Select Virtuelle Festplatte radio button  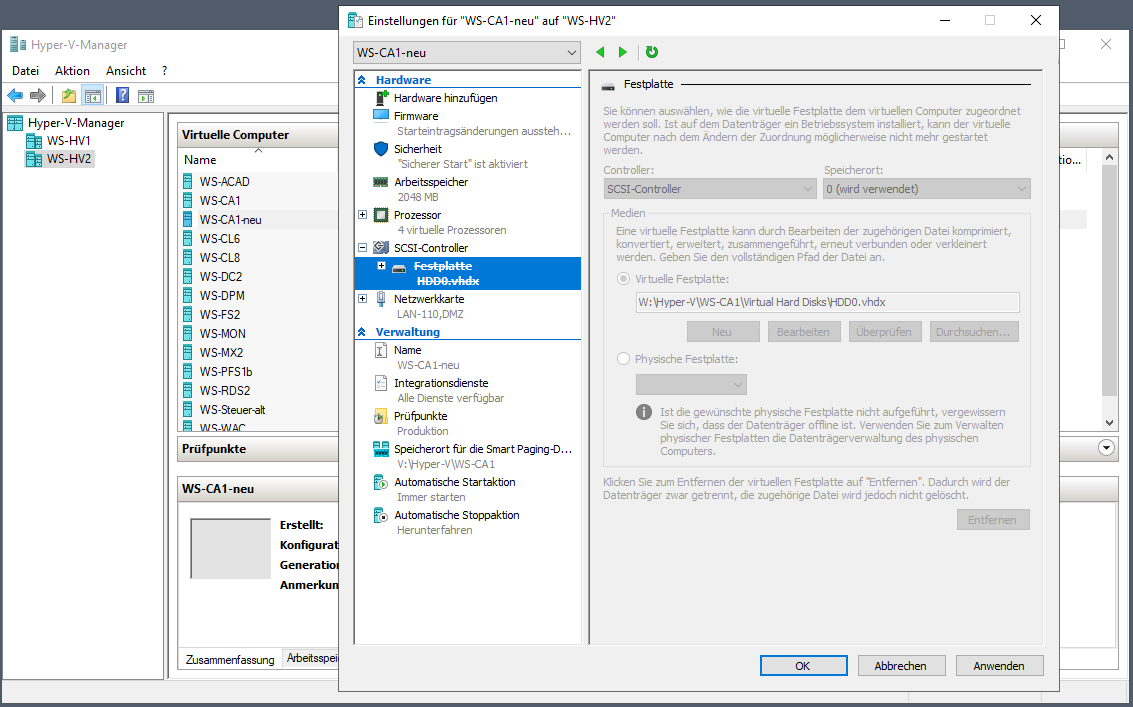point(623,279)
